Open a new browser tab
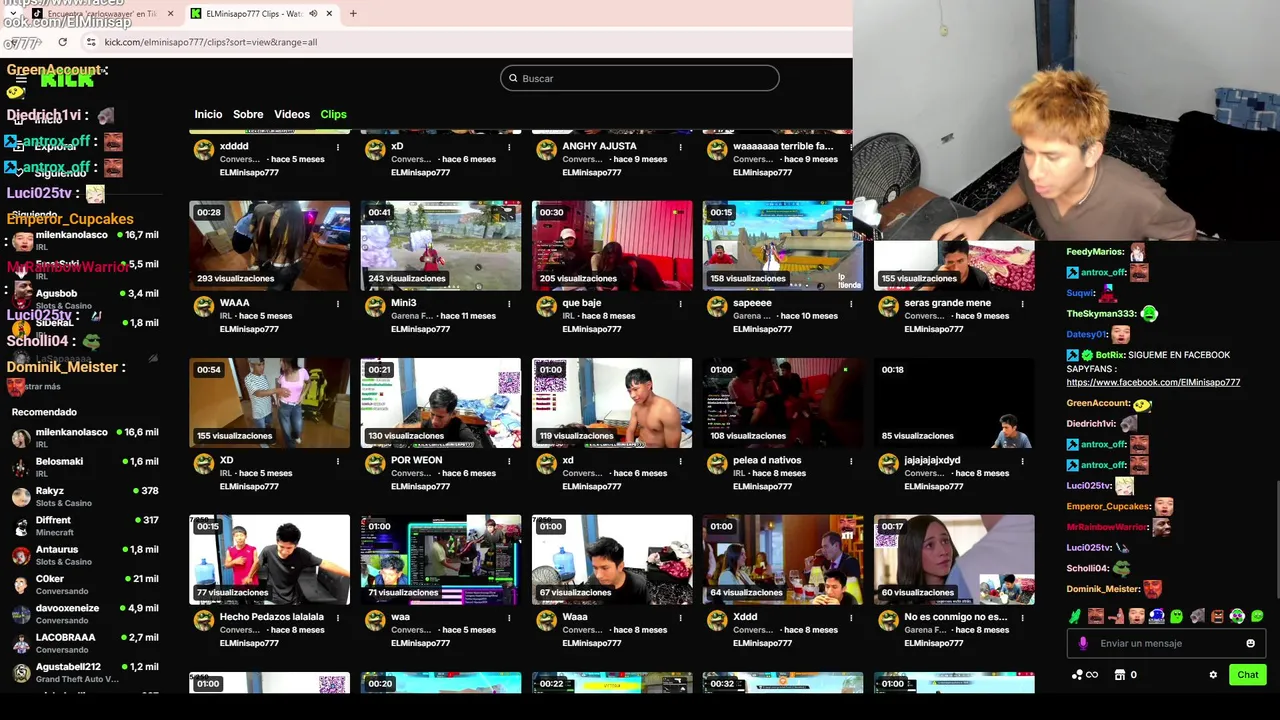 [x=353, y=14]
